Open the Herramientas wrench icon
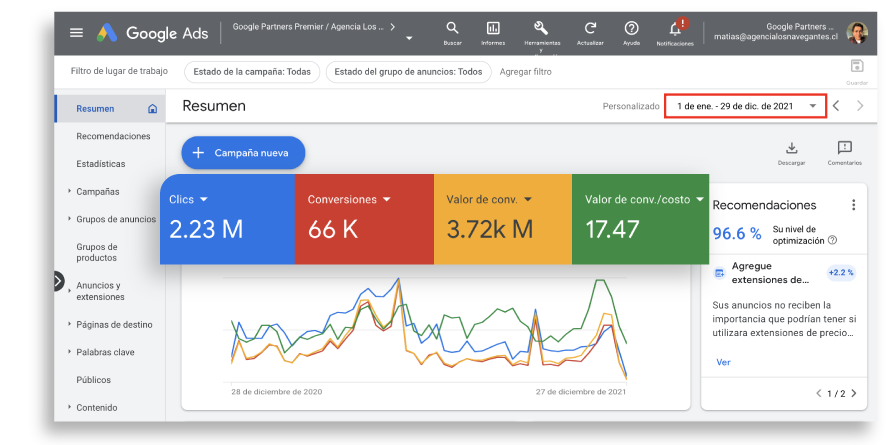Screen dimensions: 888x445 [541, 28]
